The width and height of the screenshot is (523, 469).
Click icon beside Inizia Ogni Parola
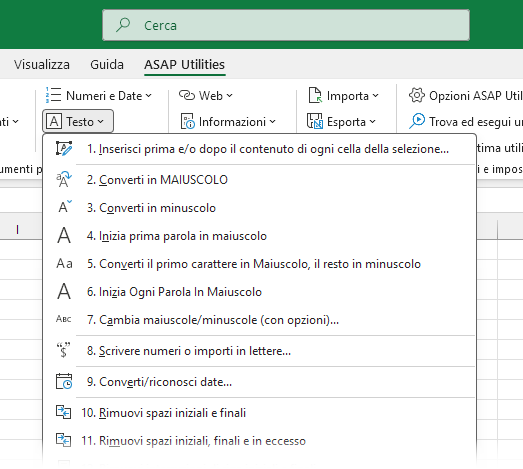coord(64,292)
